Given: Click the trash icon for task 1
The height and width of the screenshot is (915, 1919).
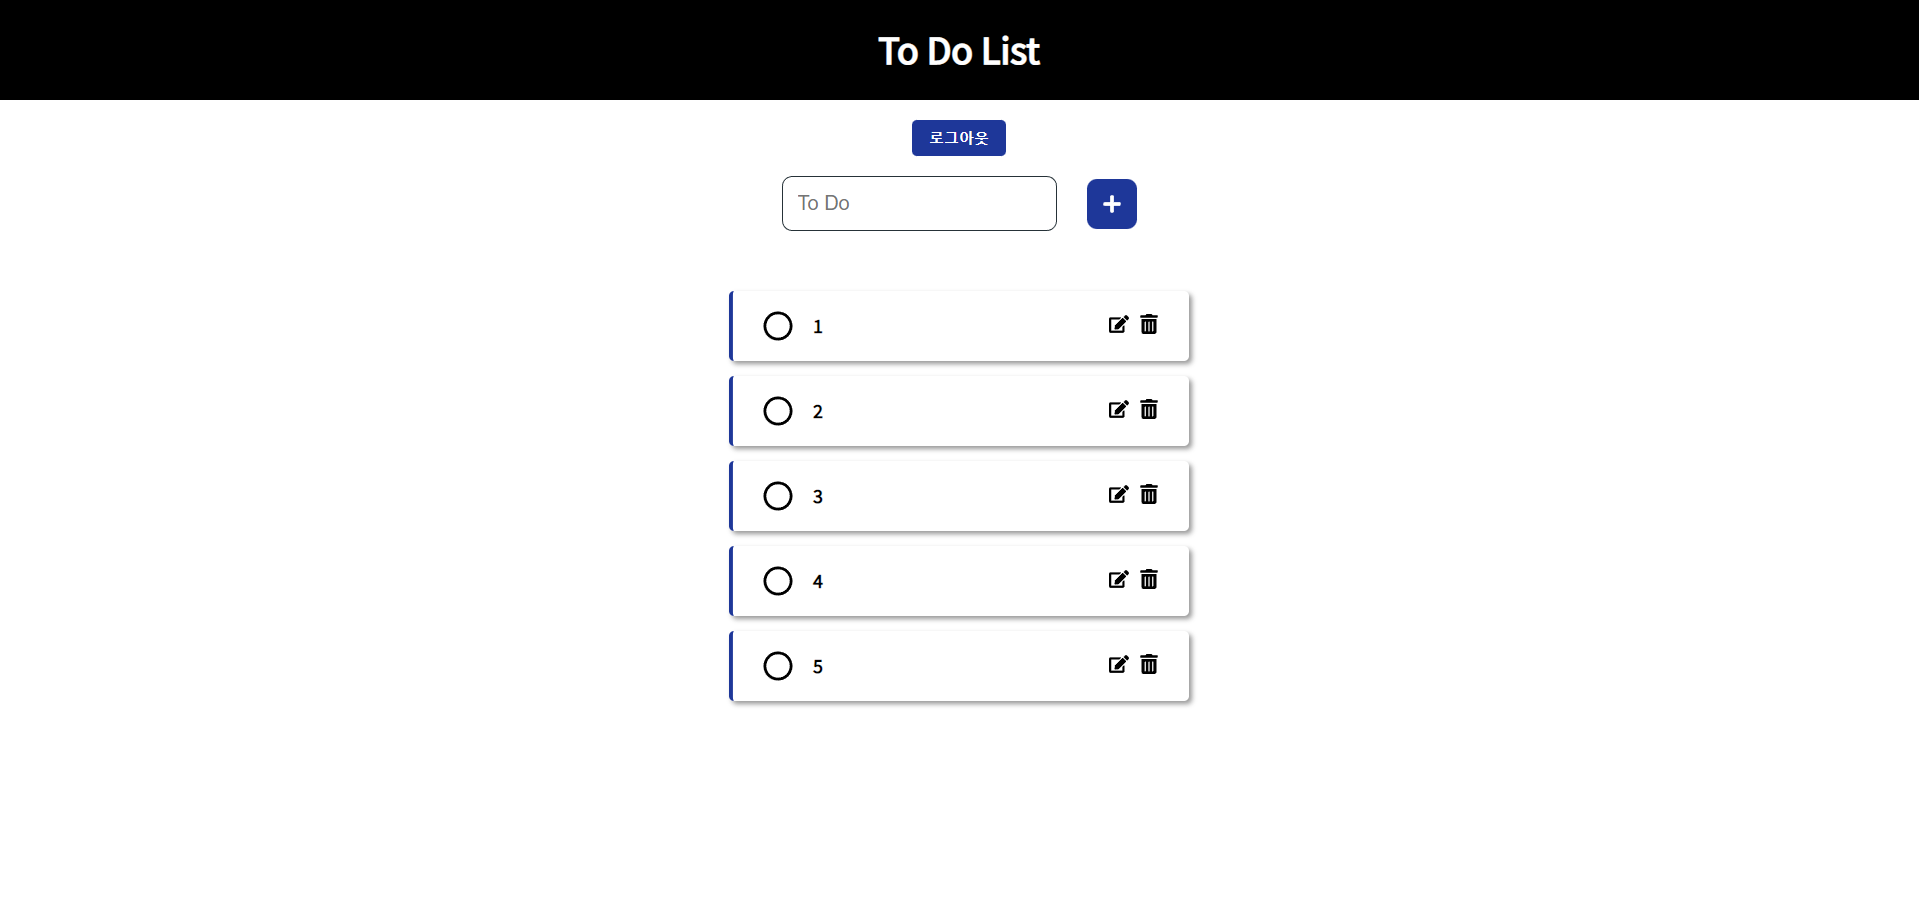Looking at the screenshot, I should click(x=1149, y=325).
